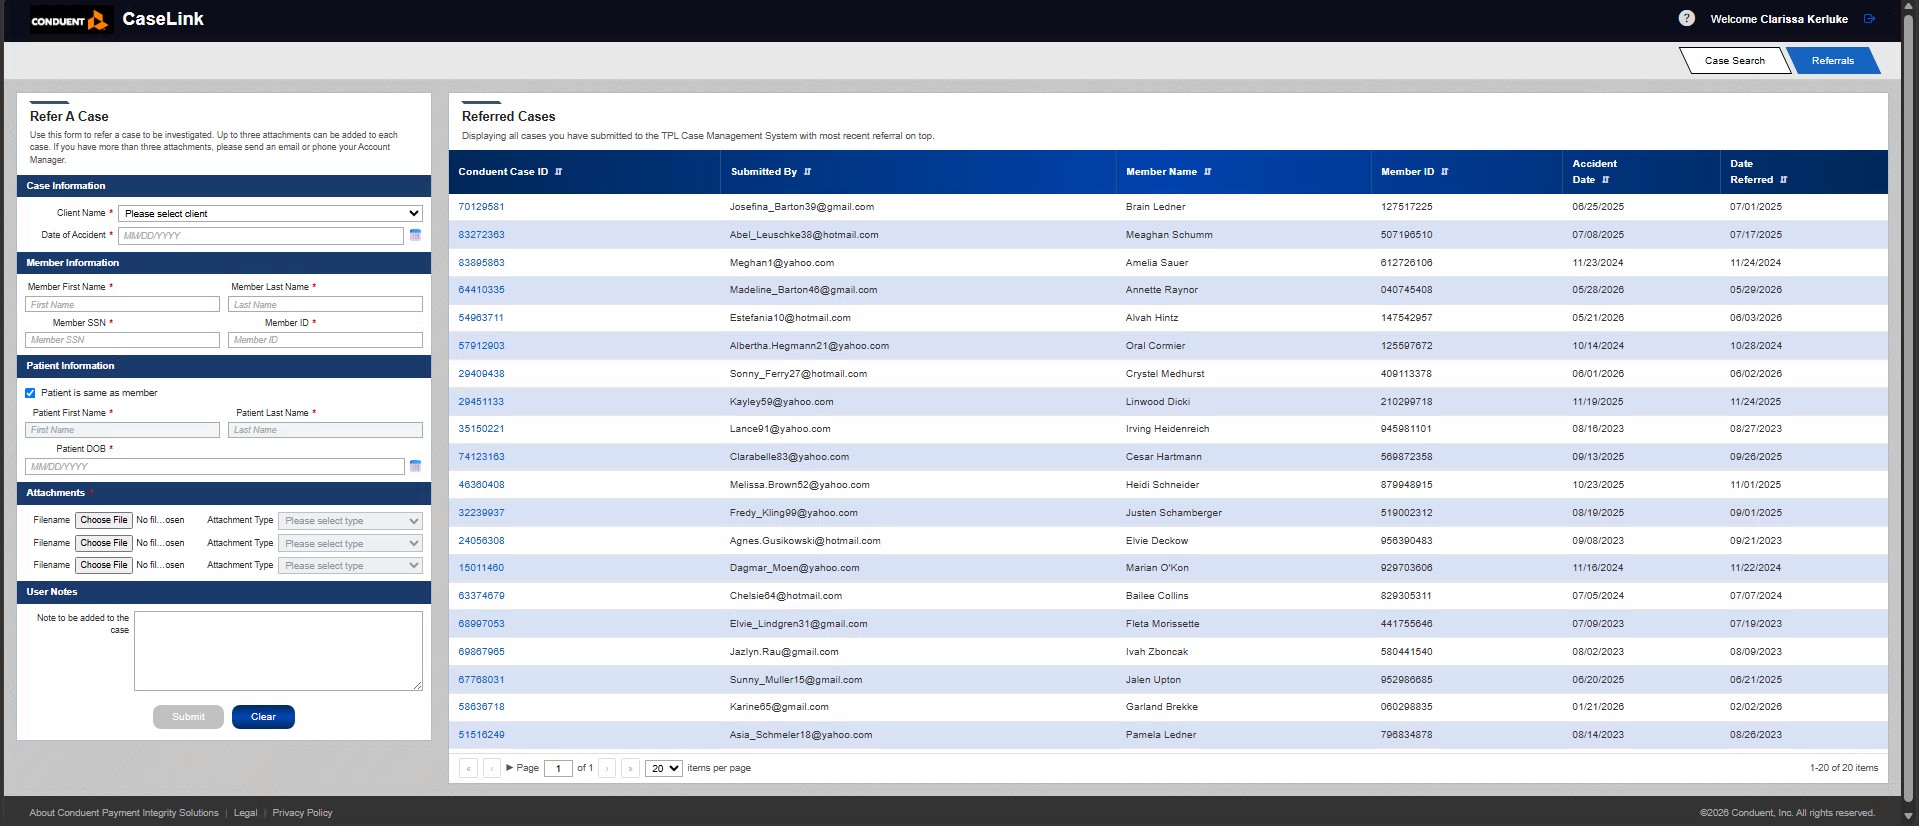Select email Jazlyn.Rau@gmail.com cell
This screenshot has width=1919, height=826.
pyautogui.click(x=784, y=652)
